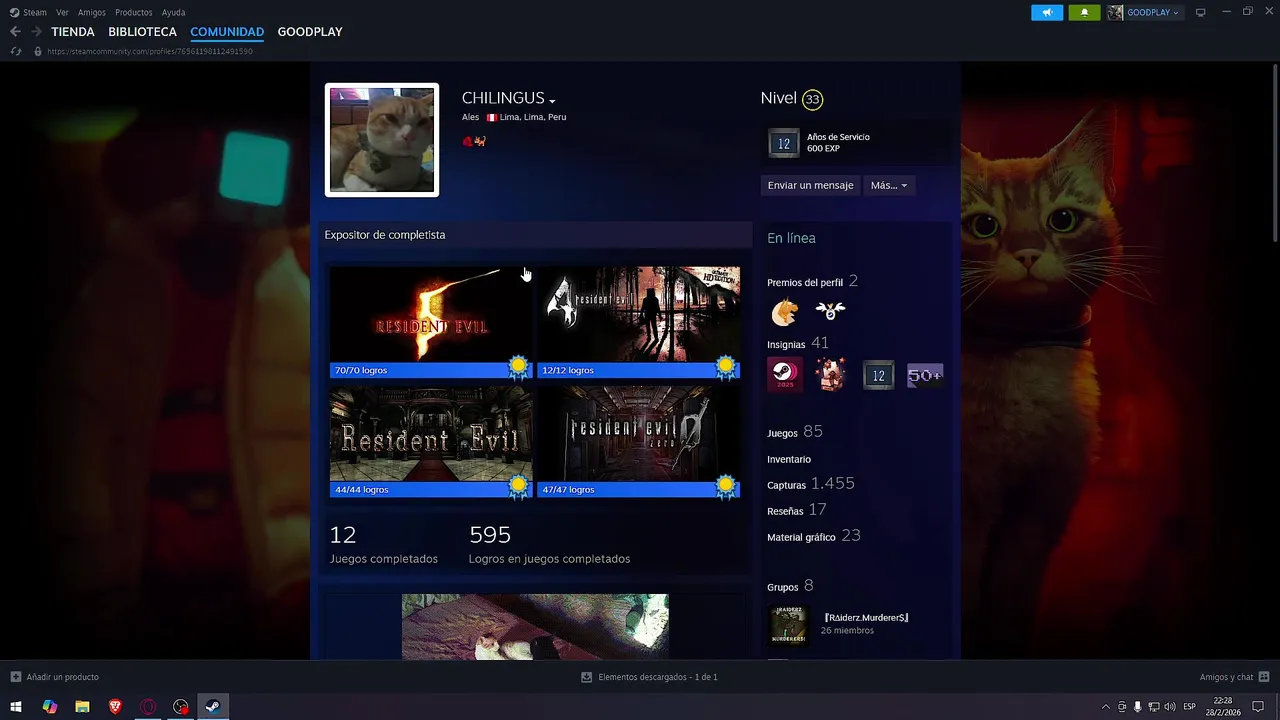
Task: Click Enviar un mensaje button
Action: 811,185
